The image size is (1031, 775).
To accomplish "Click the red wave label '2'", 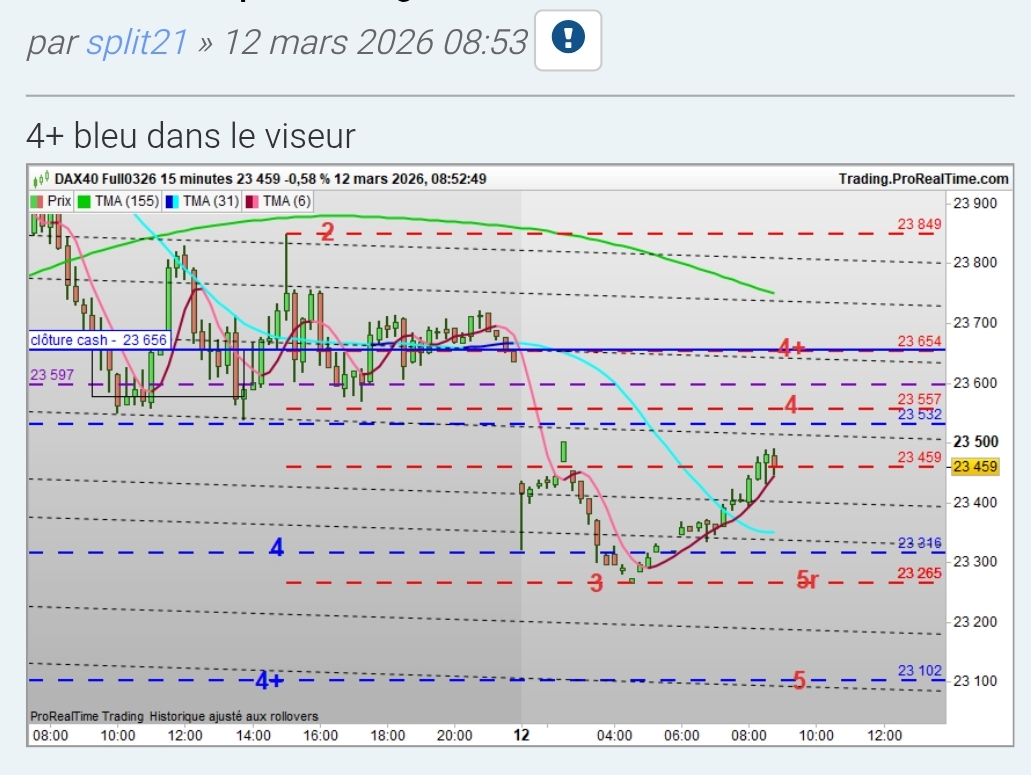I will click(327, 231).
